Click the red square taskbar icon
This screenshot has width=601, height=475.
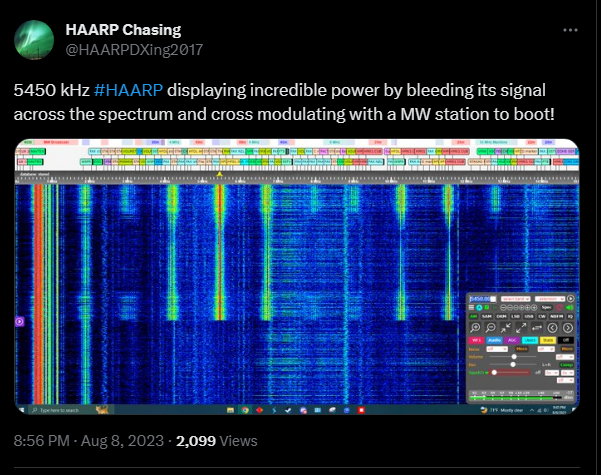click(361, 410)
